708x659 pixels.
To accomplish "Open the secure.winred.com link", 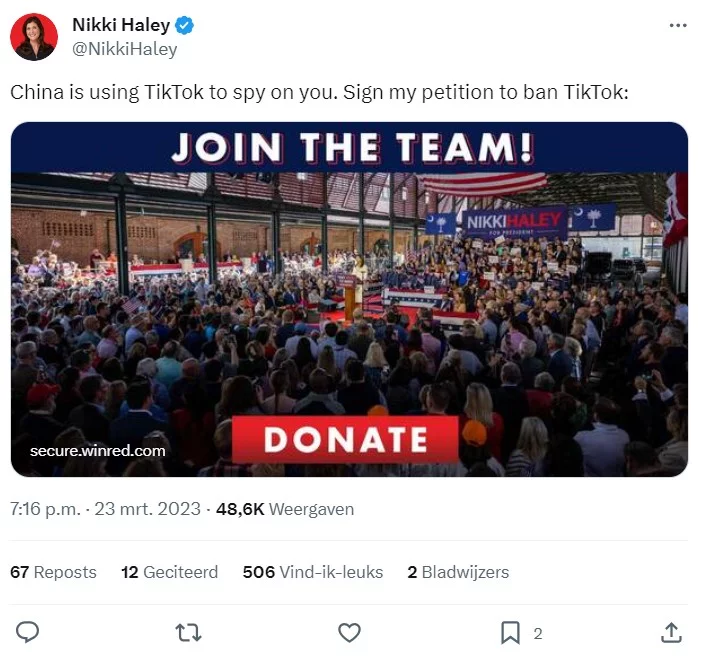I will [98, 450].
